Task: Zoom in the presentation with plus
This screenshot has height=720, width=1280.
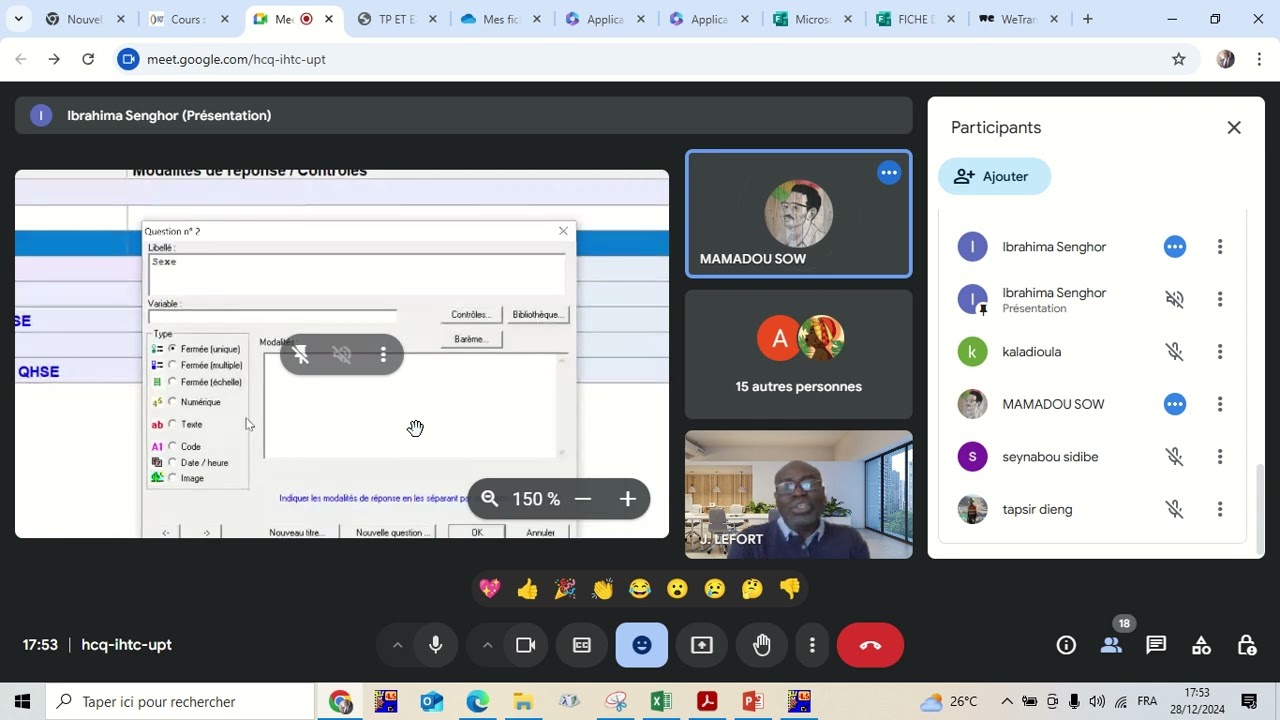Action: coord(627,499)
